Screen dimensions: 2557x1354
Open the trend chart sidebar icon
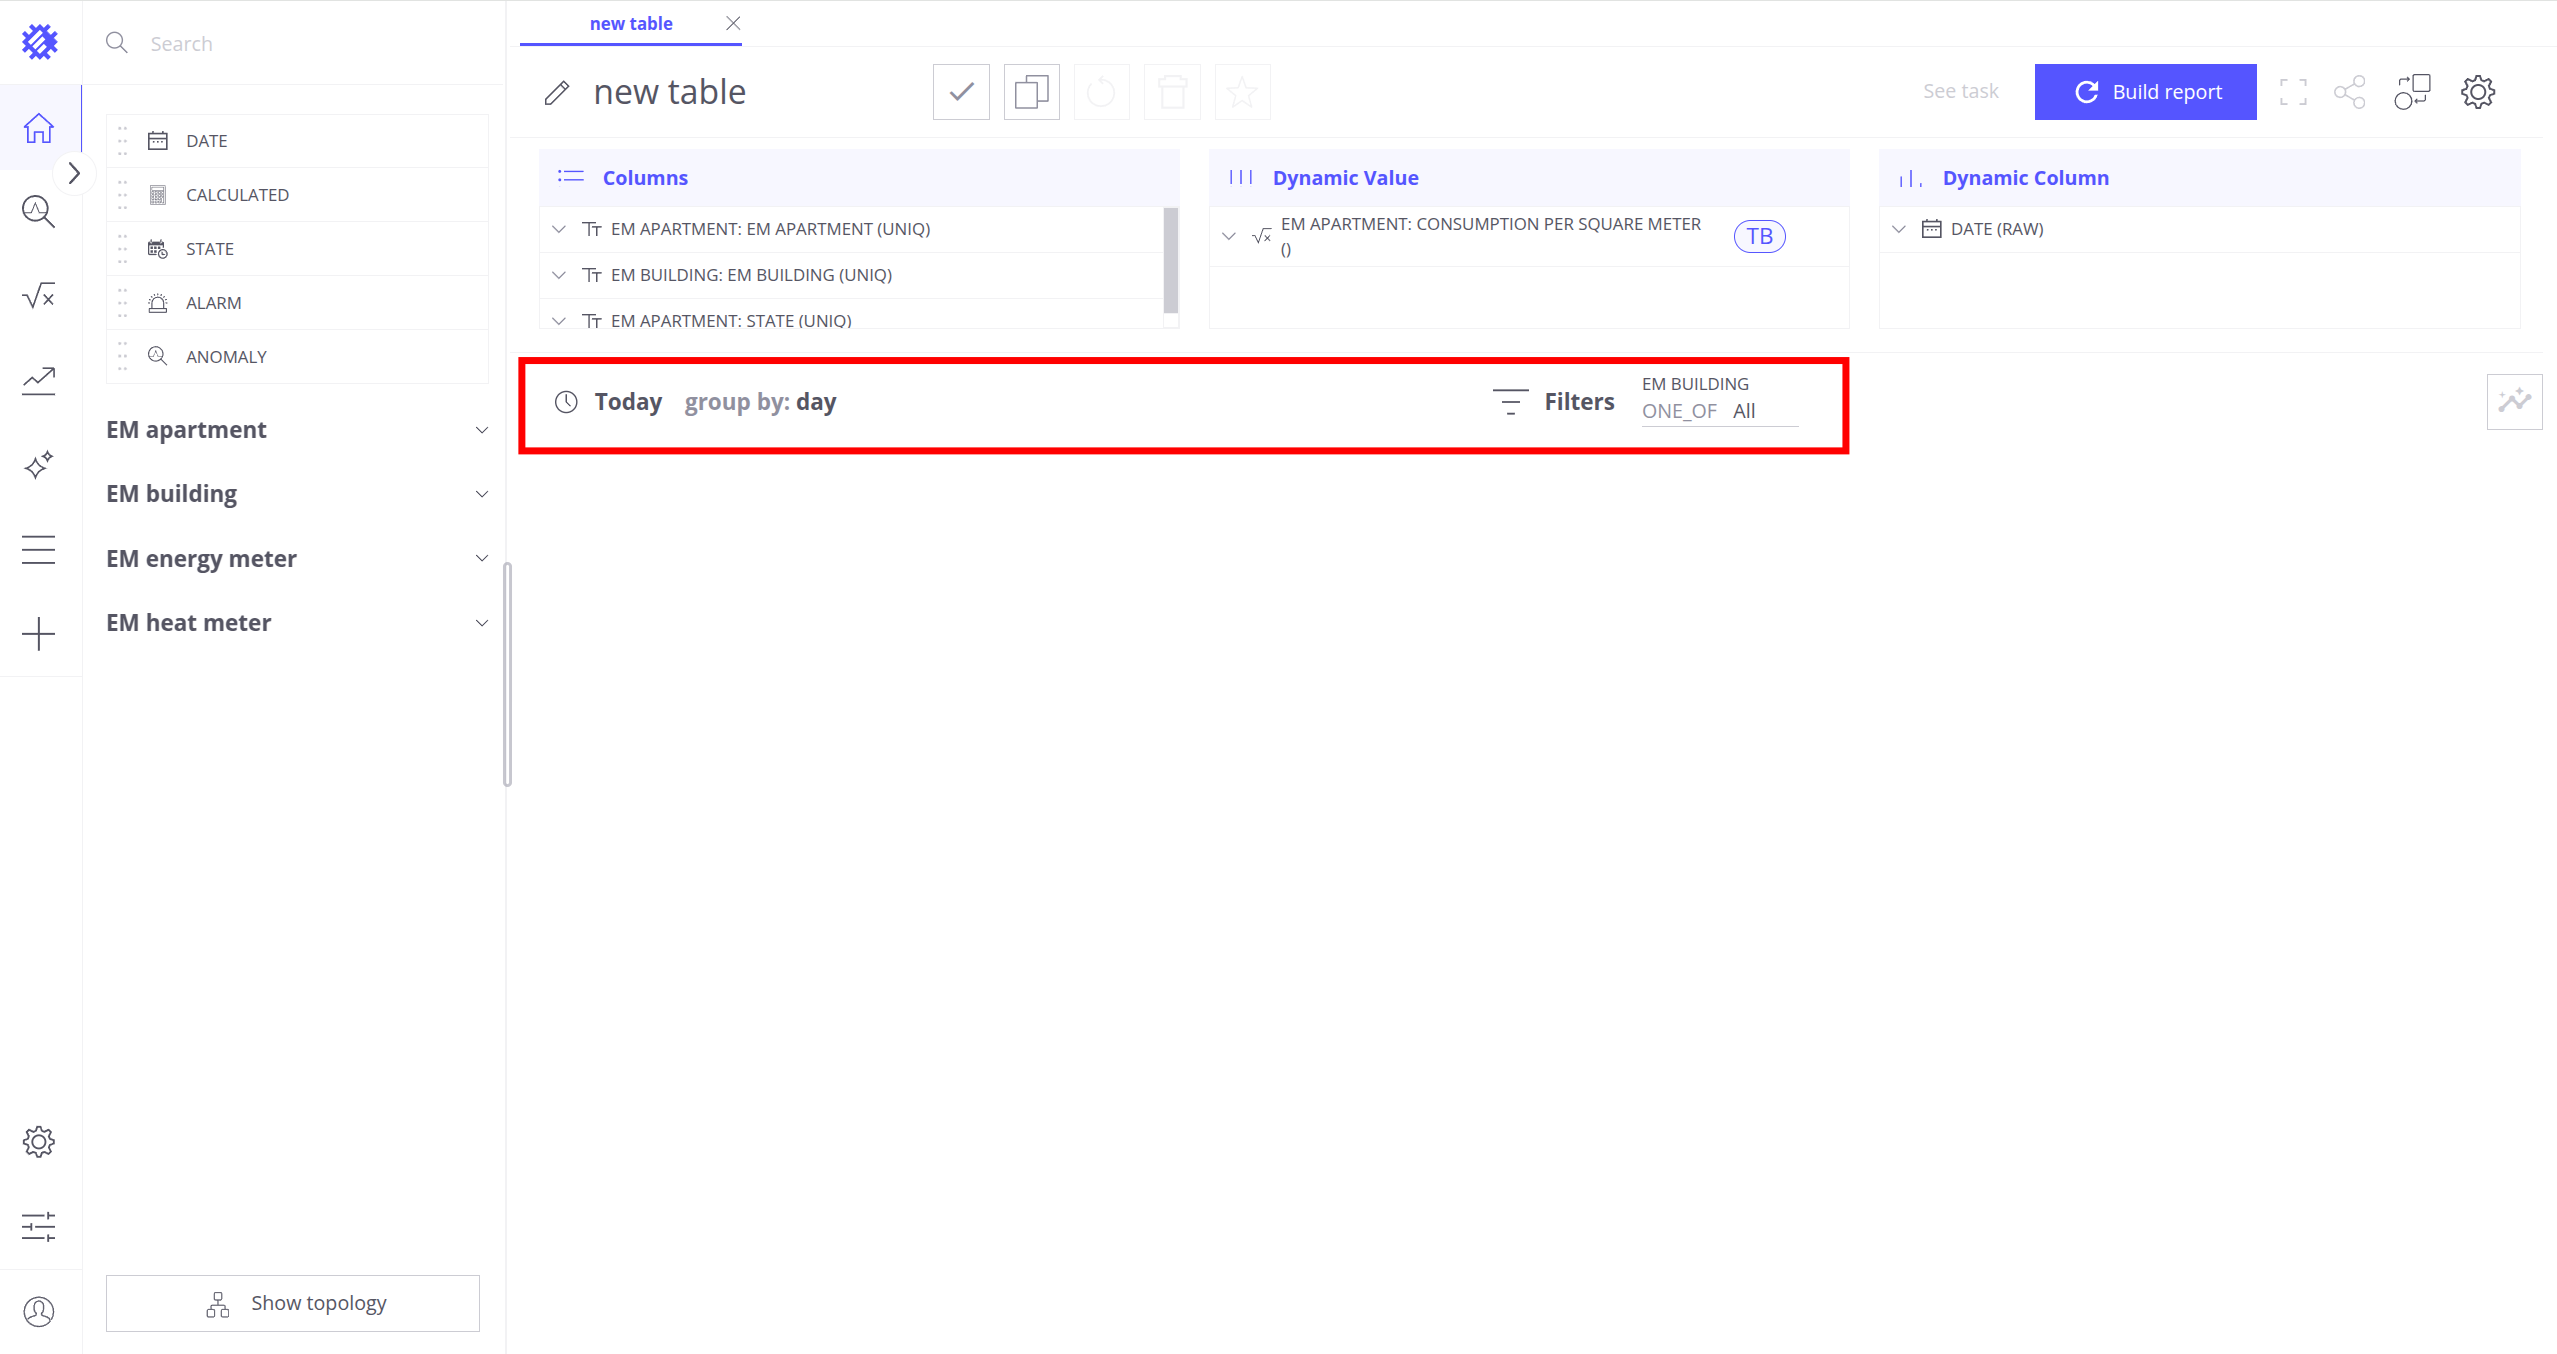coord(39,381)
